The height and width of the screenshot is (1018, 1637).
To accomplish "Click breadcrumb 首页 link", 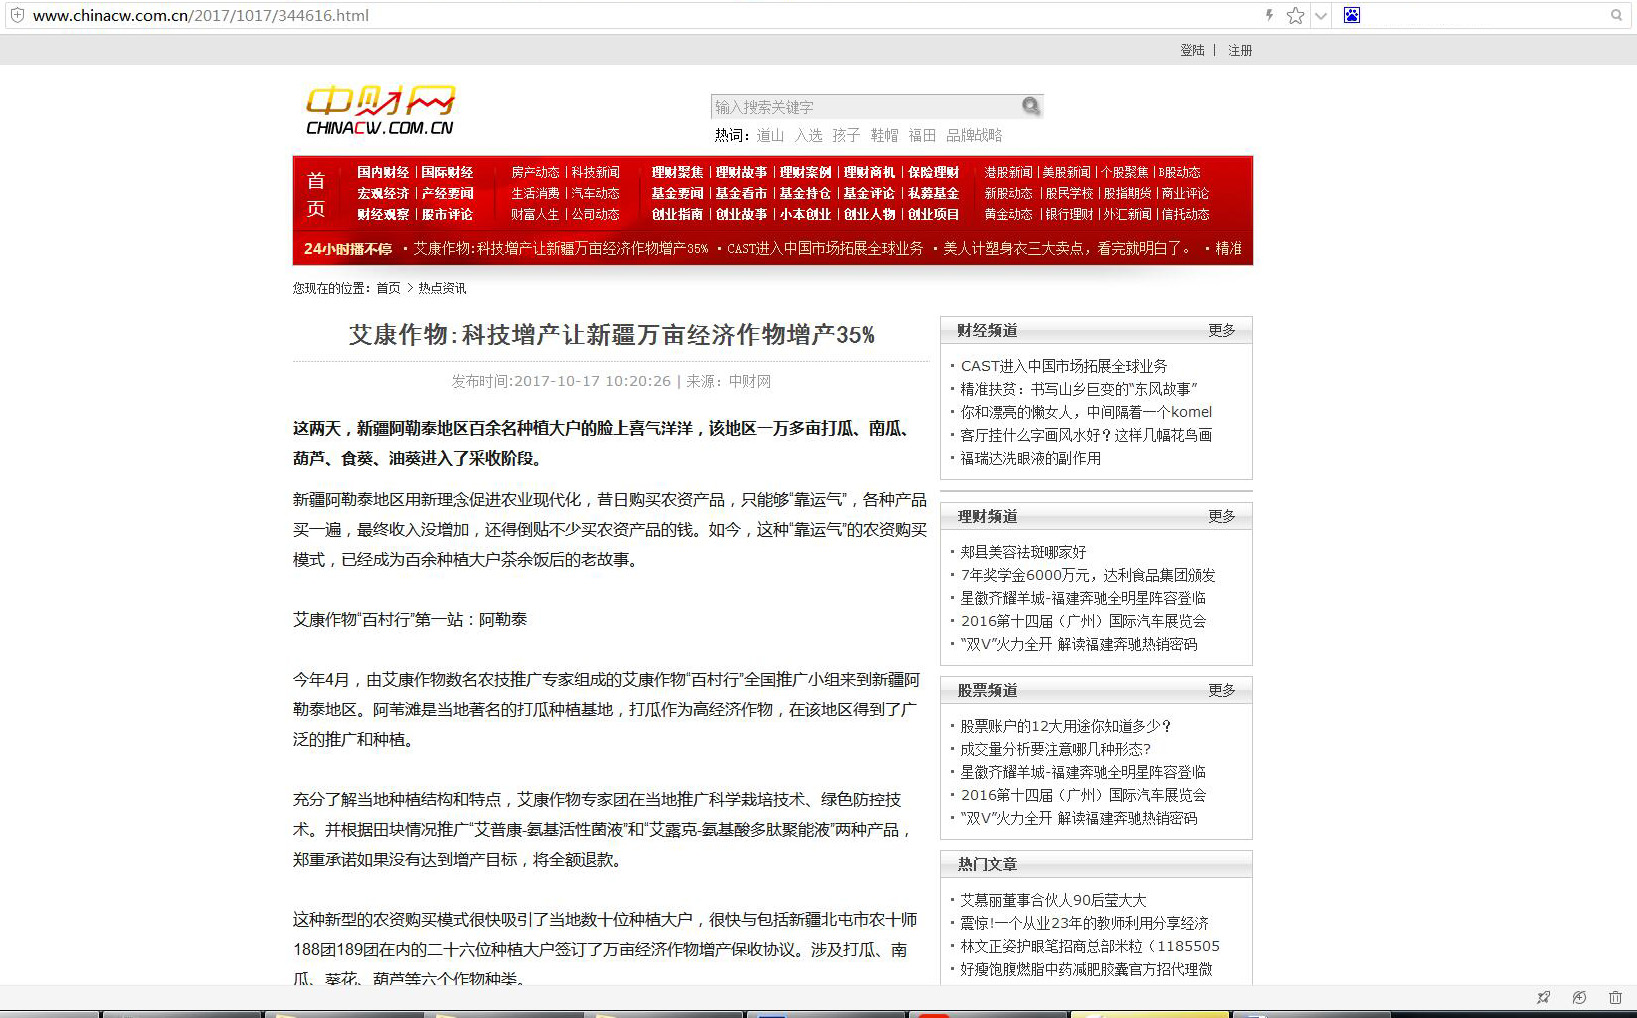I will [388, 288].
